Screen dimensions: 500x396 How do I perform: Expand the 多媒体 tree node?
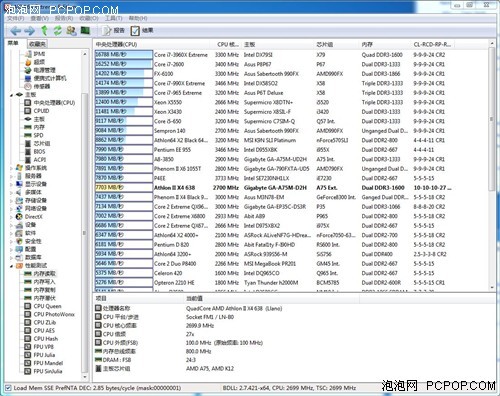coord(12,192)
